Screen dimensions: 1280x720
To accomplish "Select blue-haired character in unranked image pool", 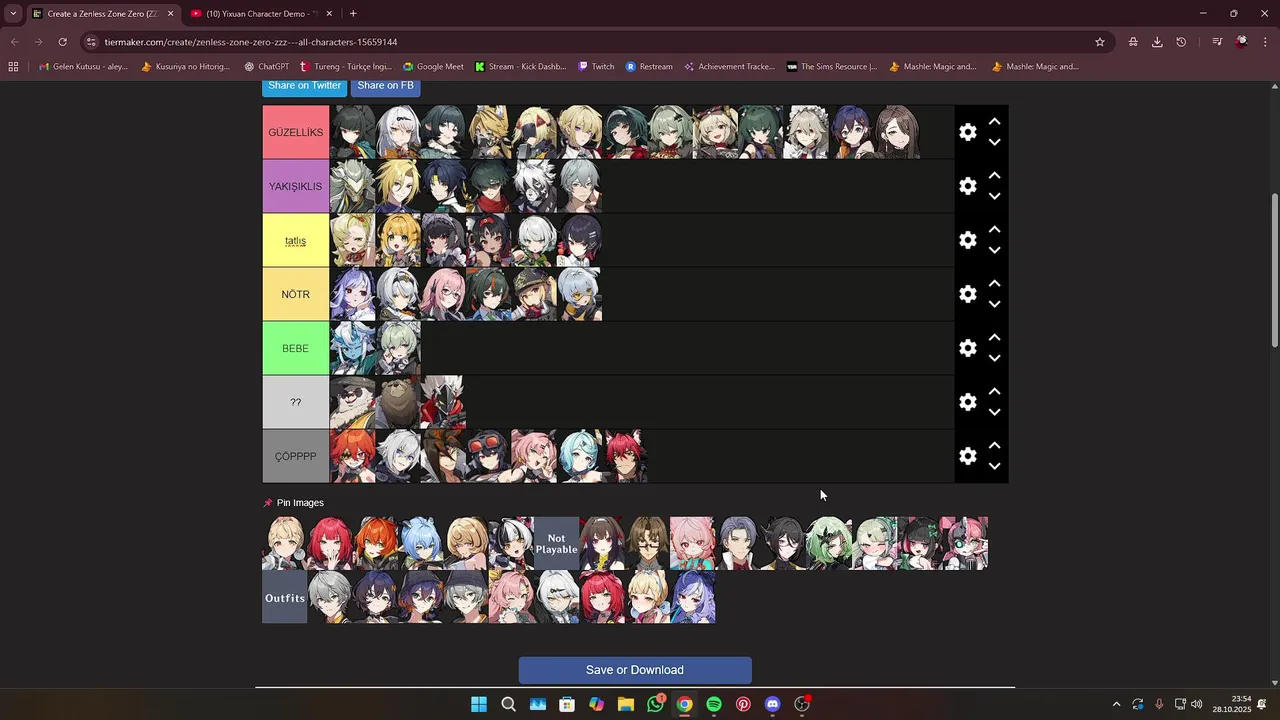I will click(420, 543).
